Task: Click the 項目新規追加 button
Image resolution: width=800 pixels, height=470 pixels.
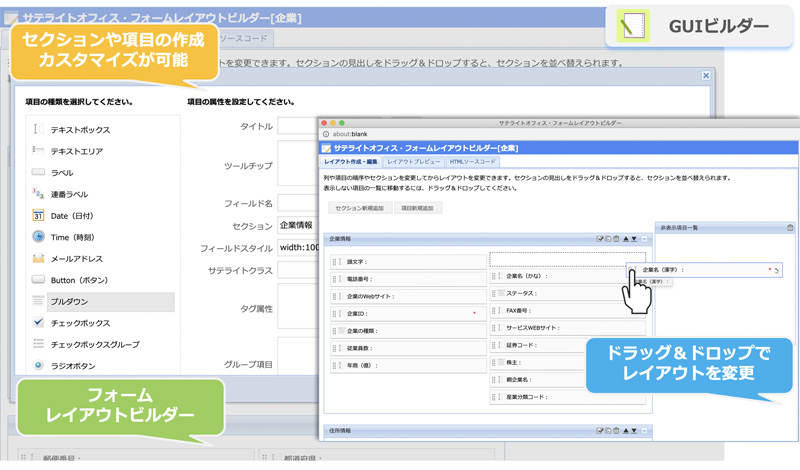Action: point(417,208)
